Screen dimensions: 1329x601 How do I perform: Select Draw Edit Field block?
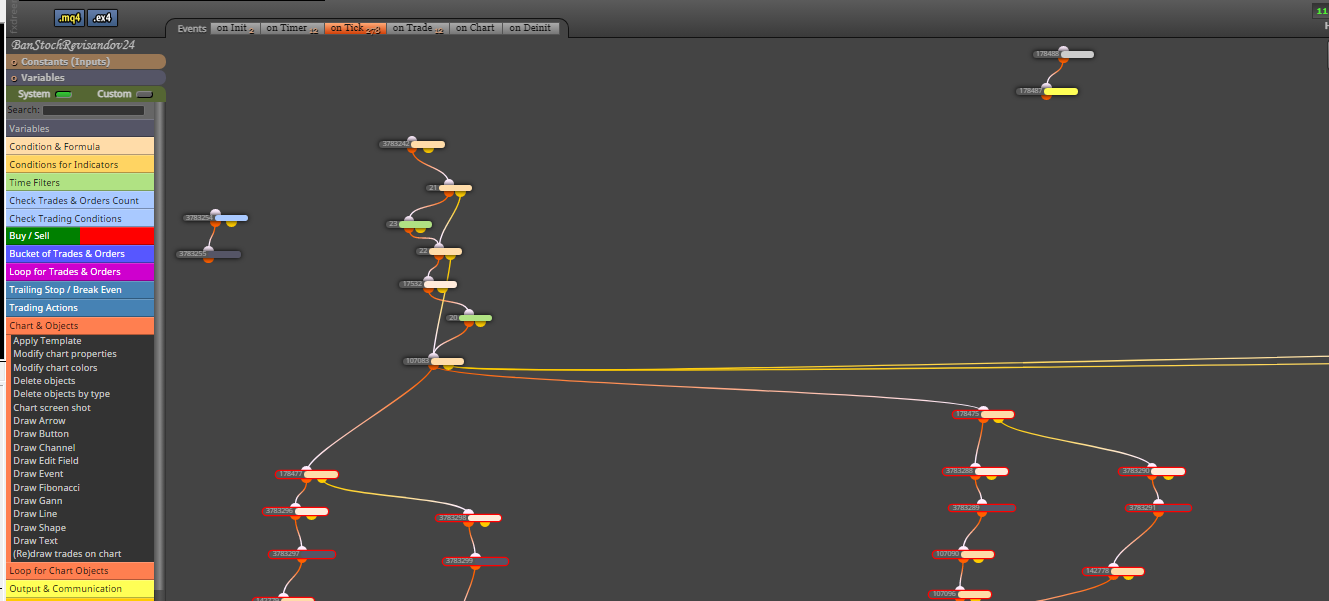point(46,461)
